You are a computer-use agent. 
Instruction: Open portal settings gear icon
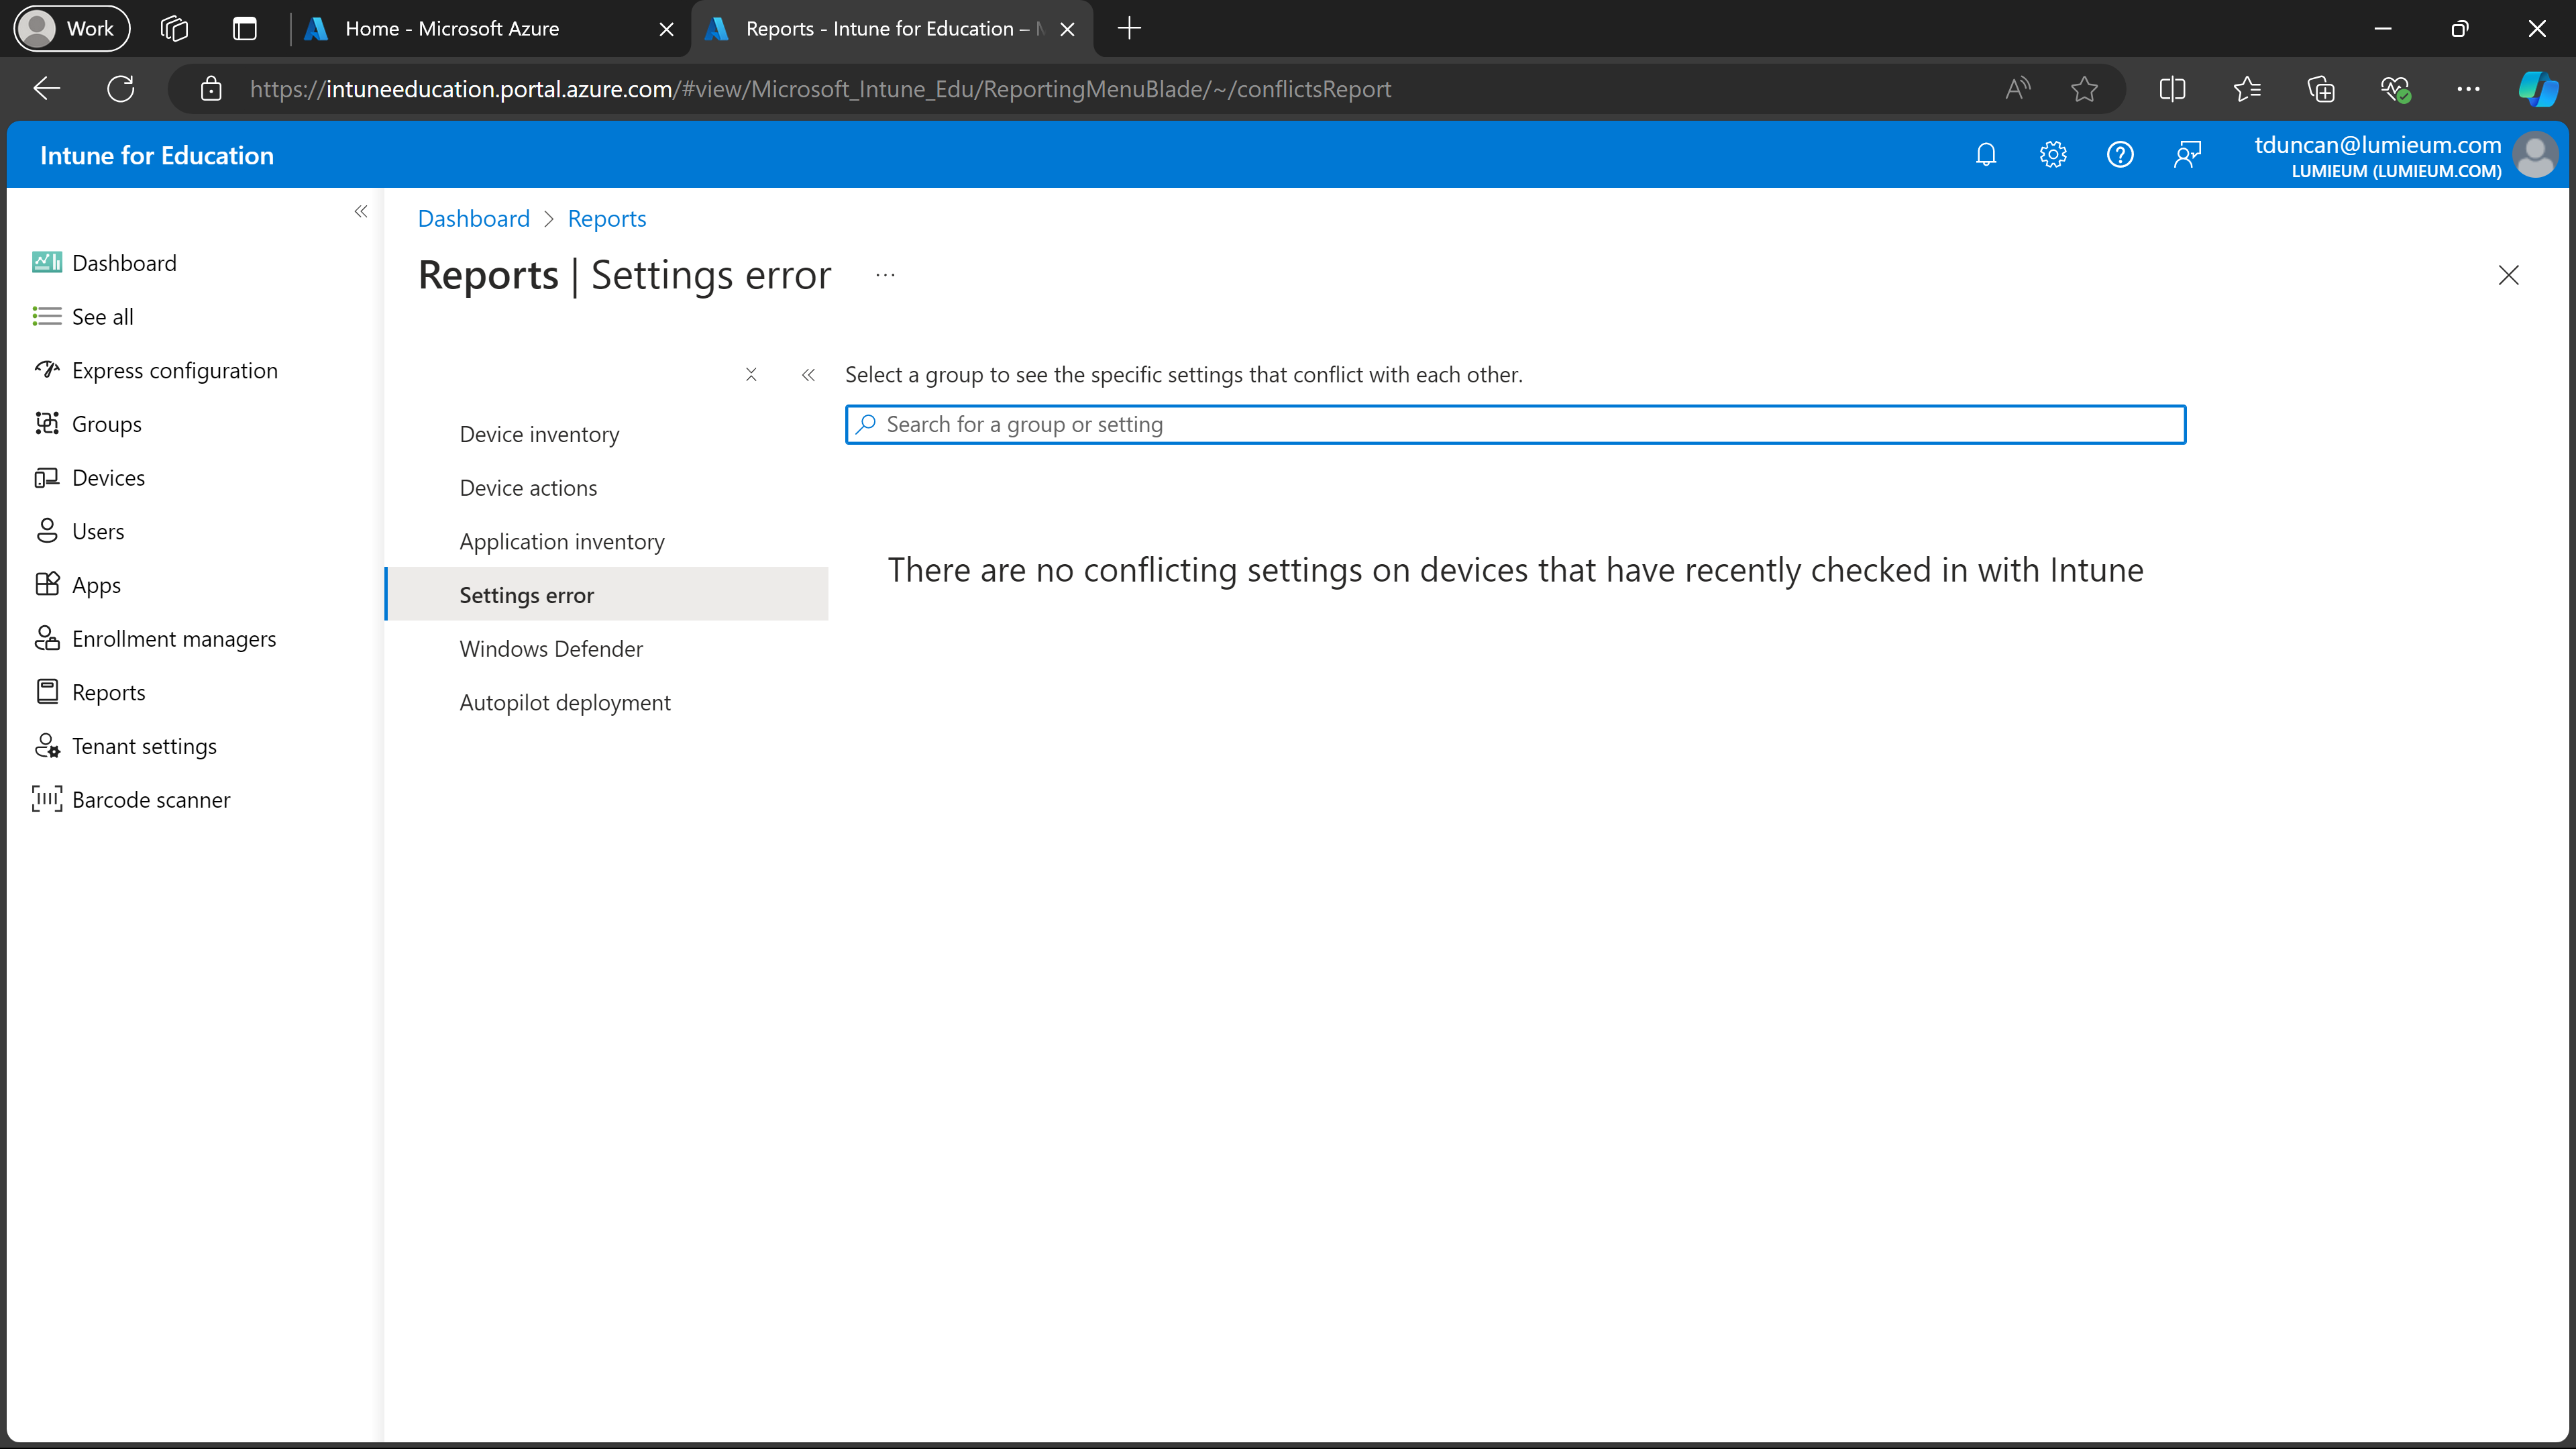click(2053, 155)
